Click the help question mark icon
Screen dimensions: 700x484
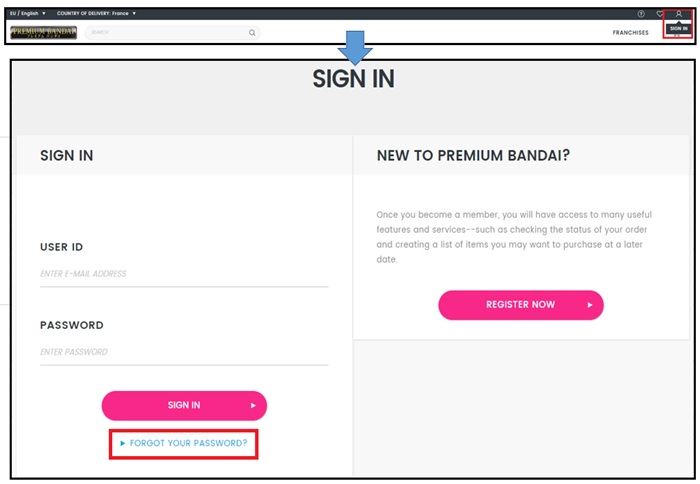pyautogui.click(x=641, y=14)
